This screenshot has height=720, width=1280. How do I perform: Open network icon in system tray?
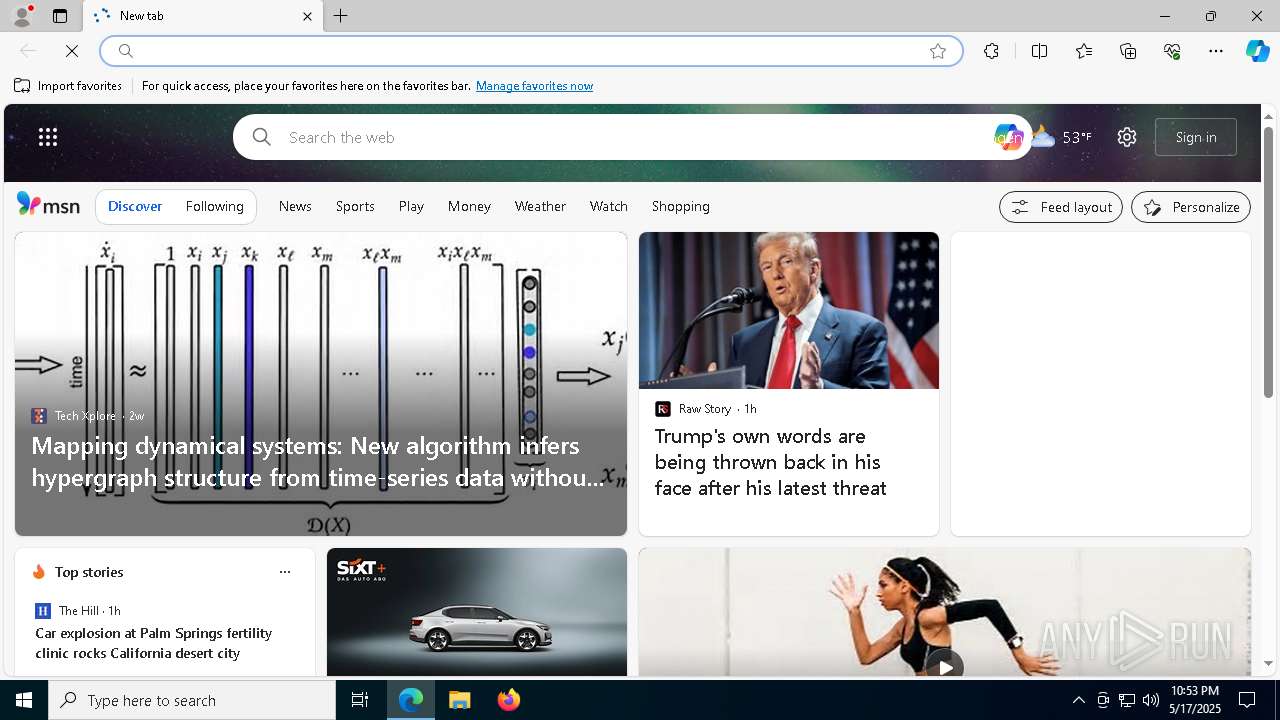click(x=1127, y=700)
